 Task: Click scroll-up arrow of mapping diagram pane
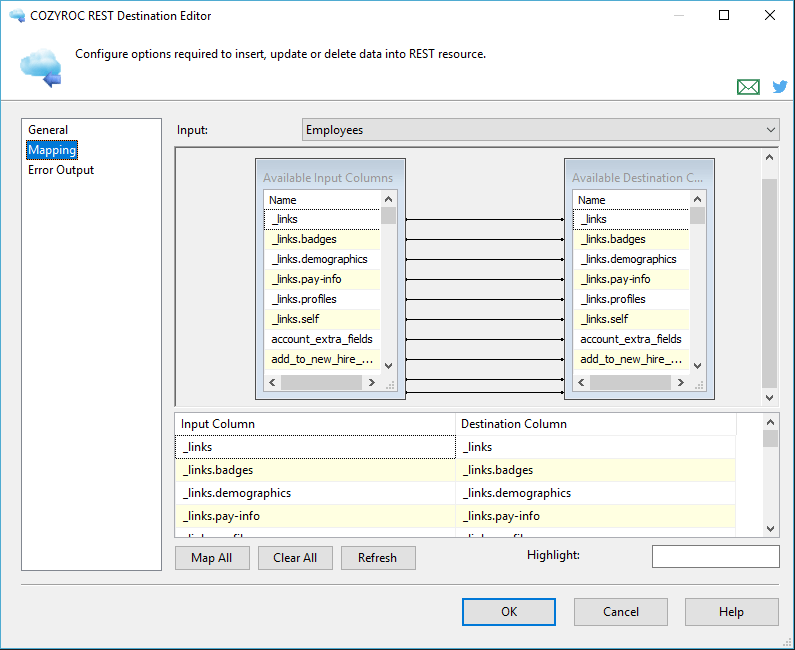(x=770, y=157)
